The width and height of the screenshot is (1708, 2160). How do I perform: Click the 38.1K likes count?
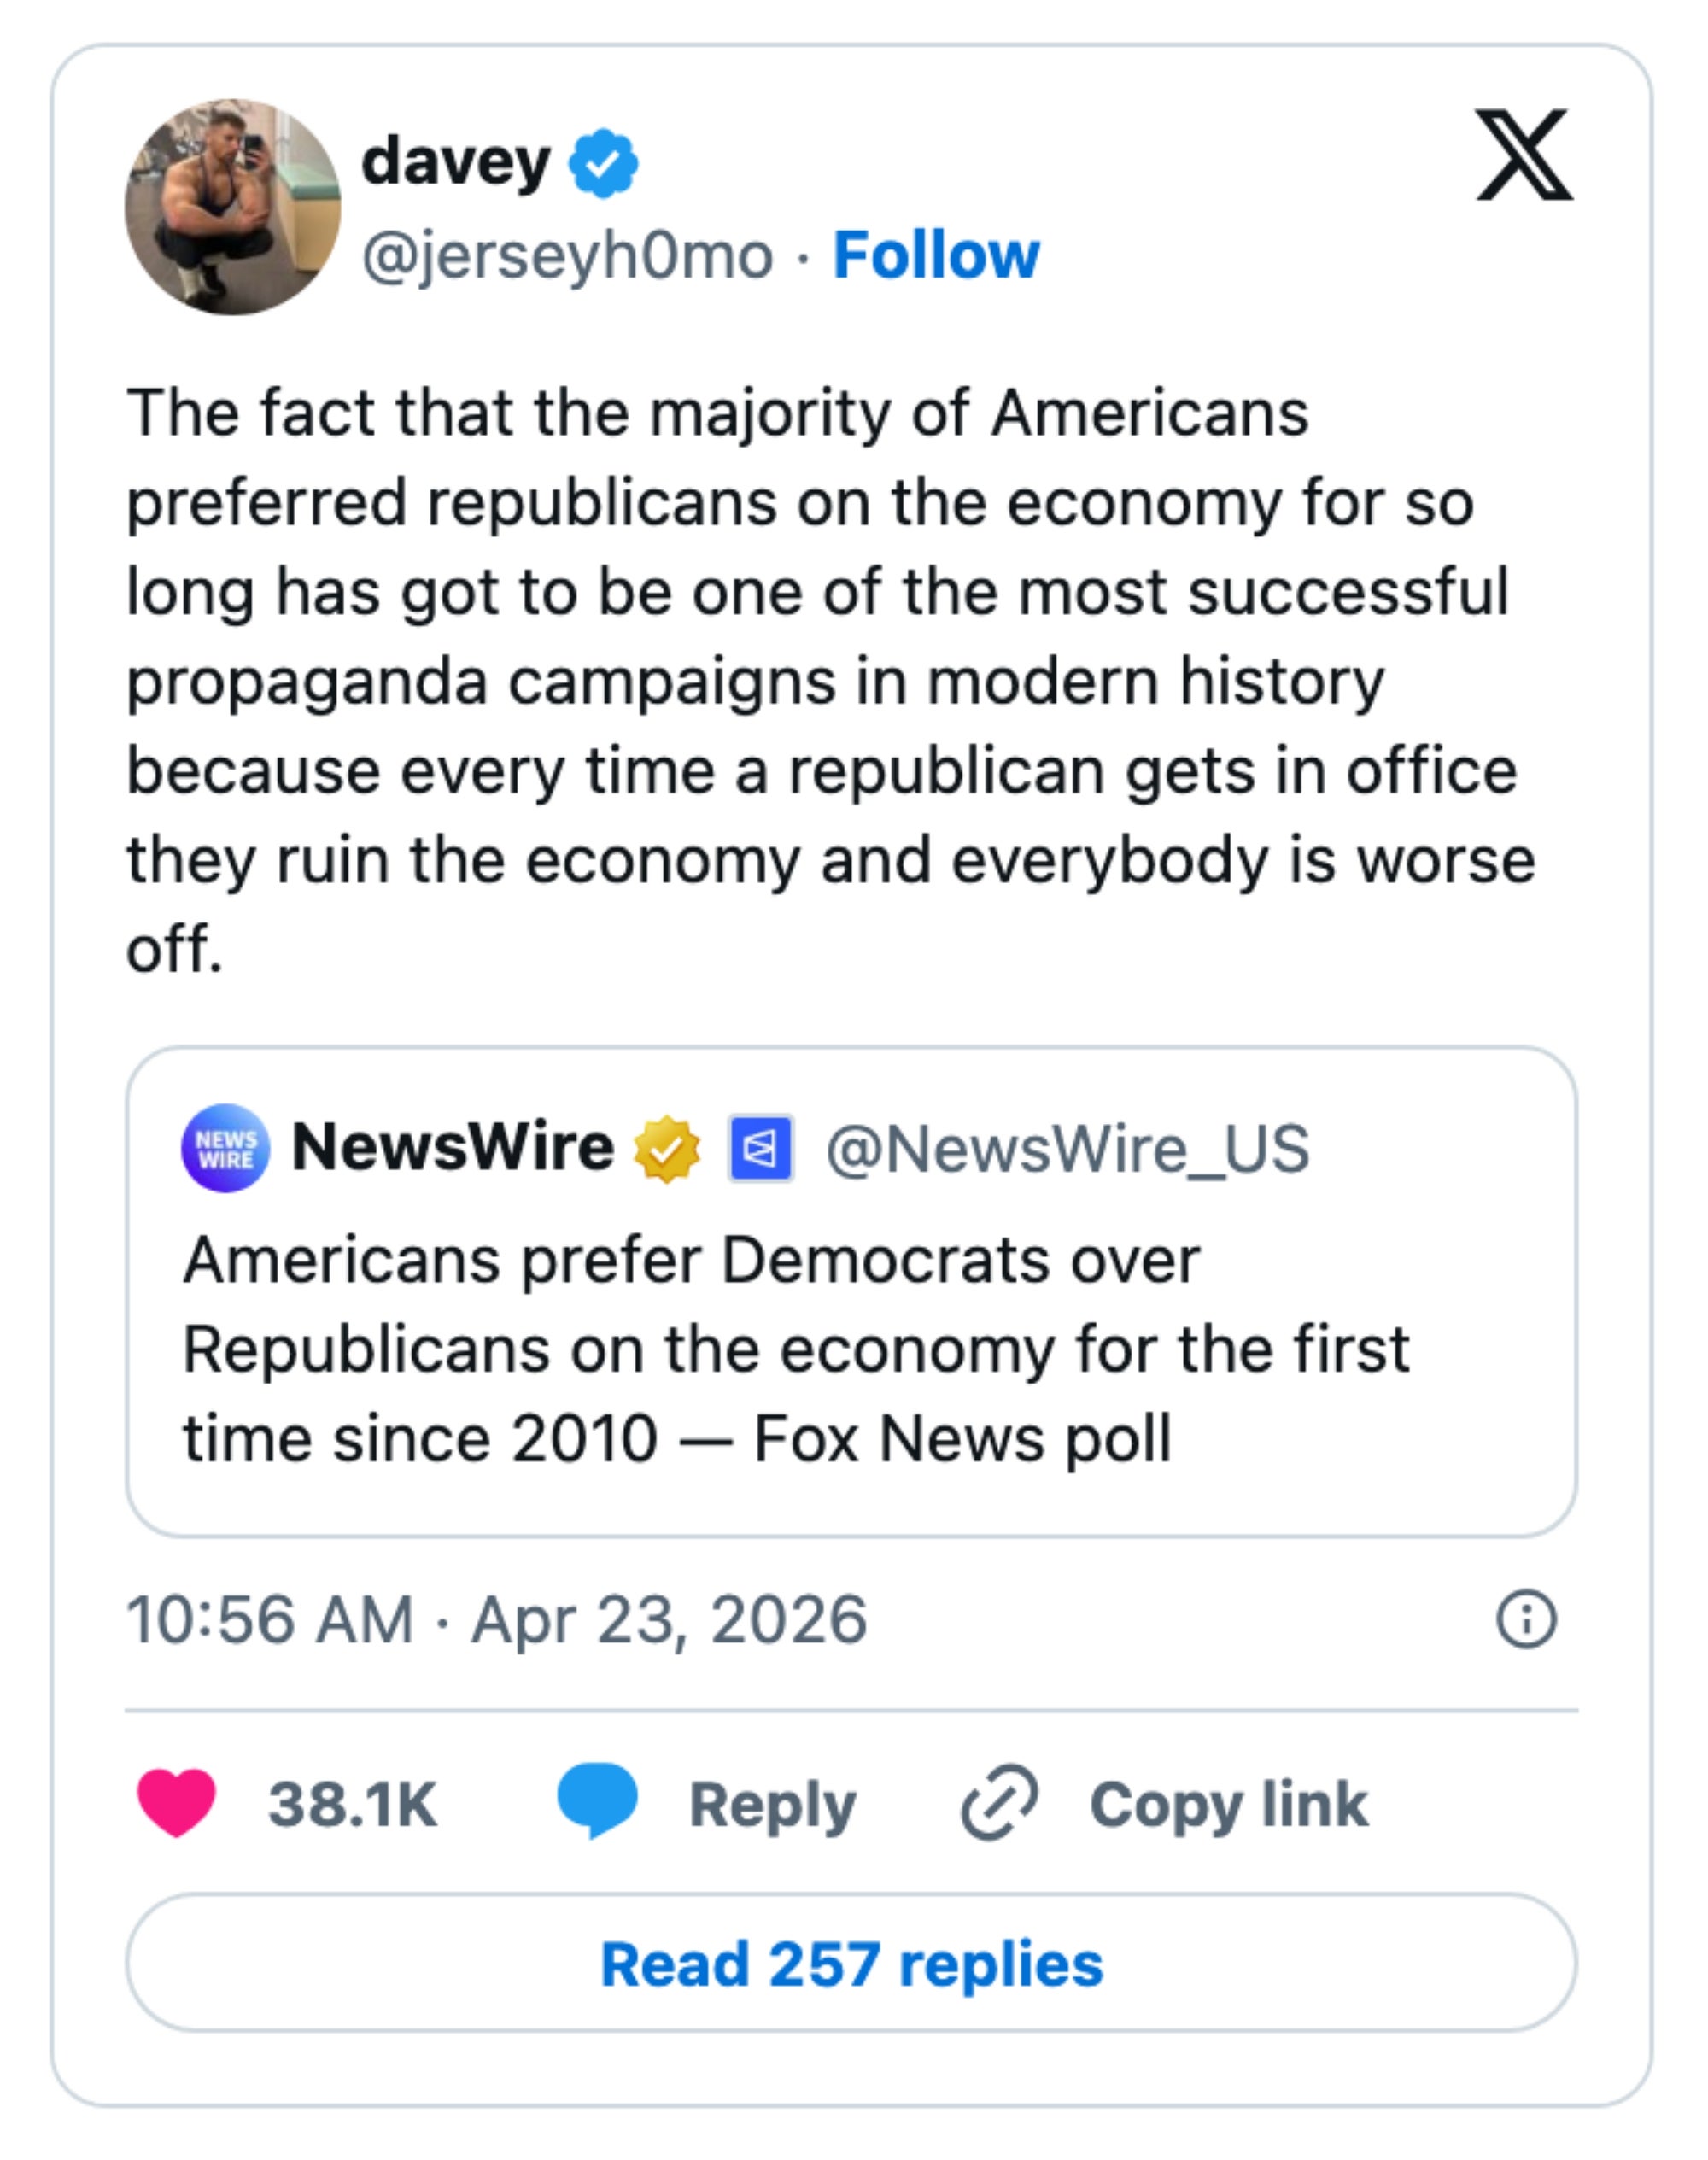click(x=352, y=1805)
